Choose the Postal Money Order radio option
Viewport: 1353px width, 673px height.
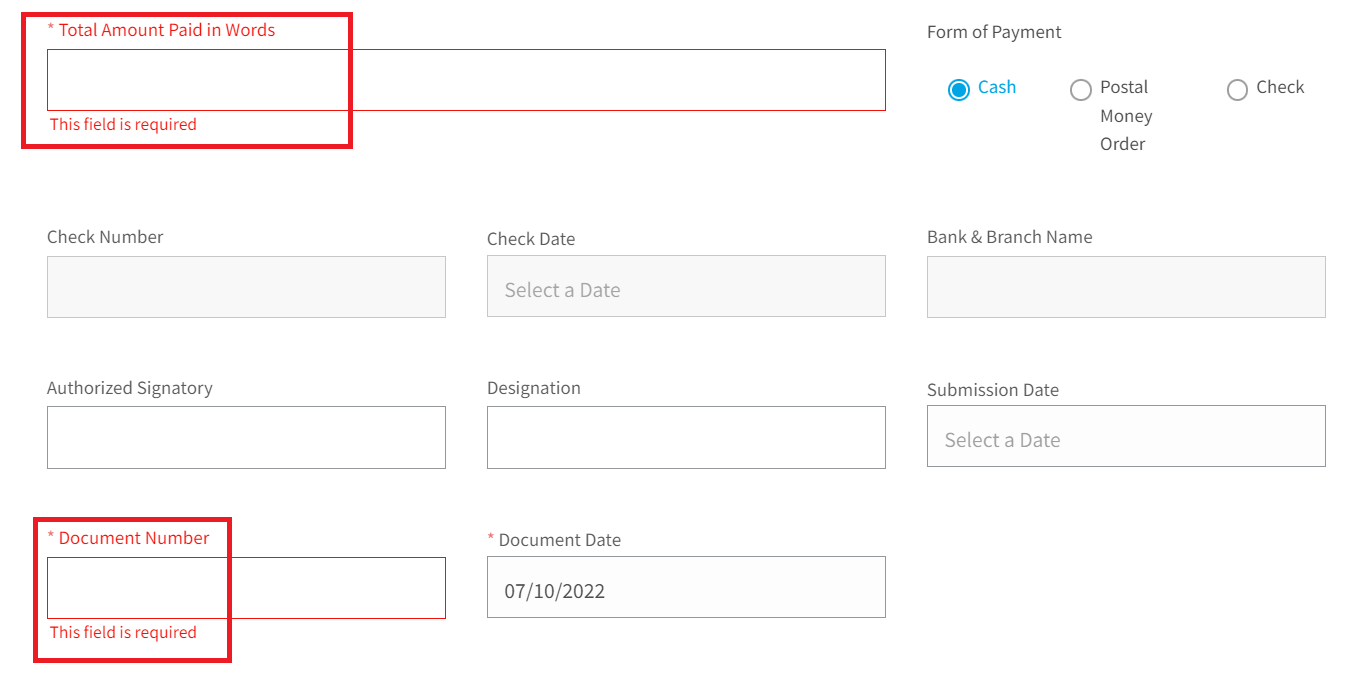click(1080, 90)
